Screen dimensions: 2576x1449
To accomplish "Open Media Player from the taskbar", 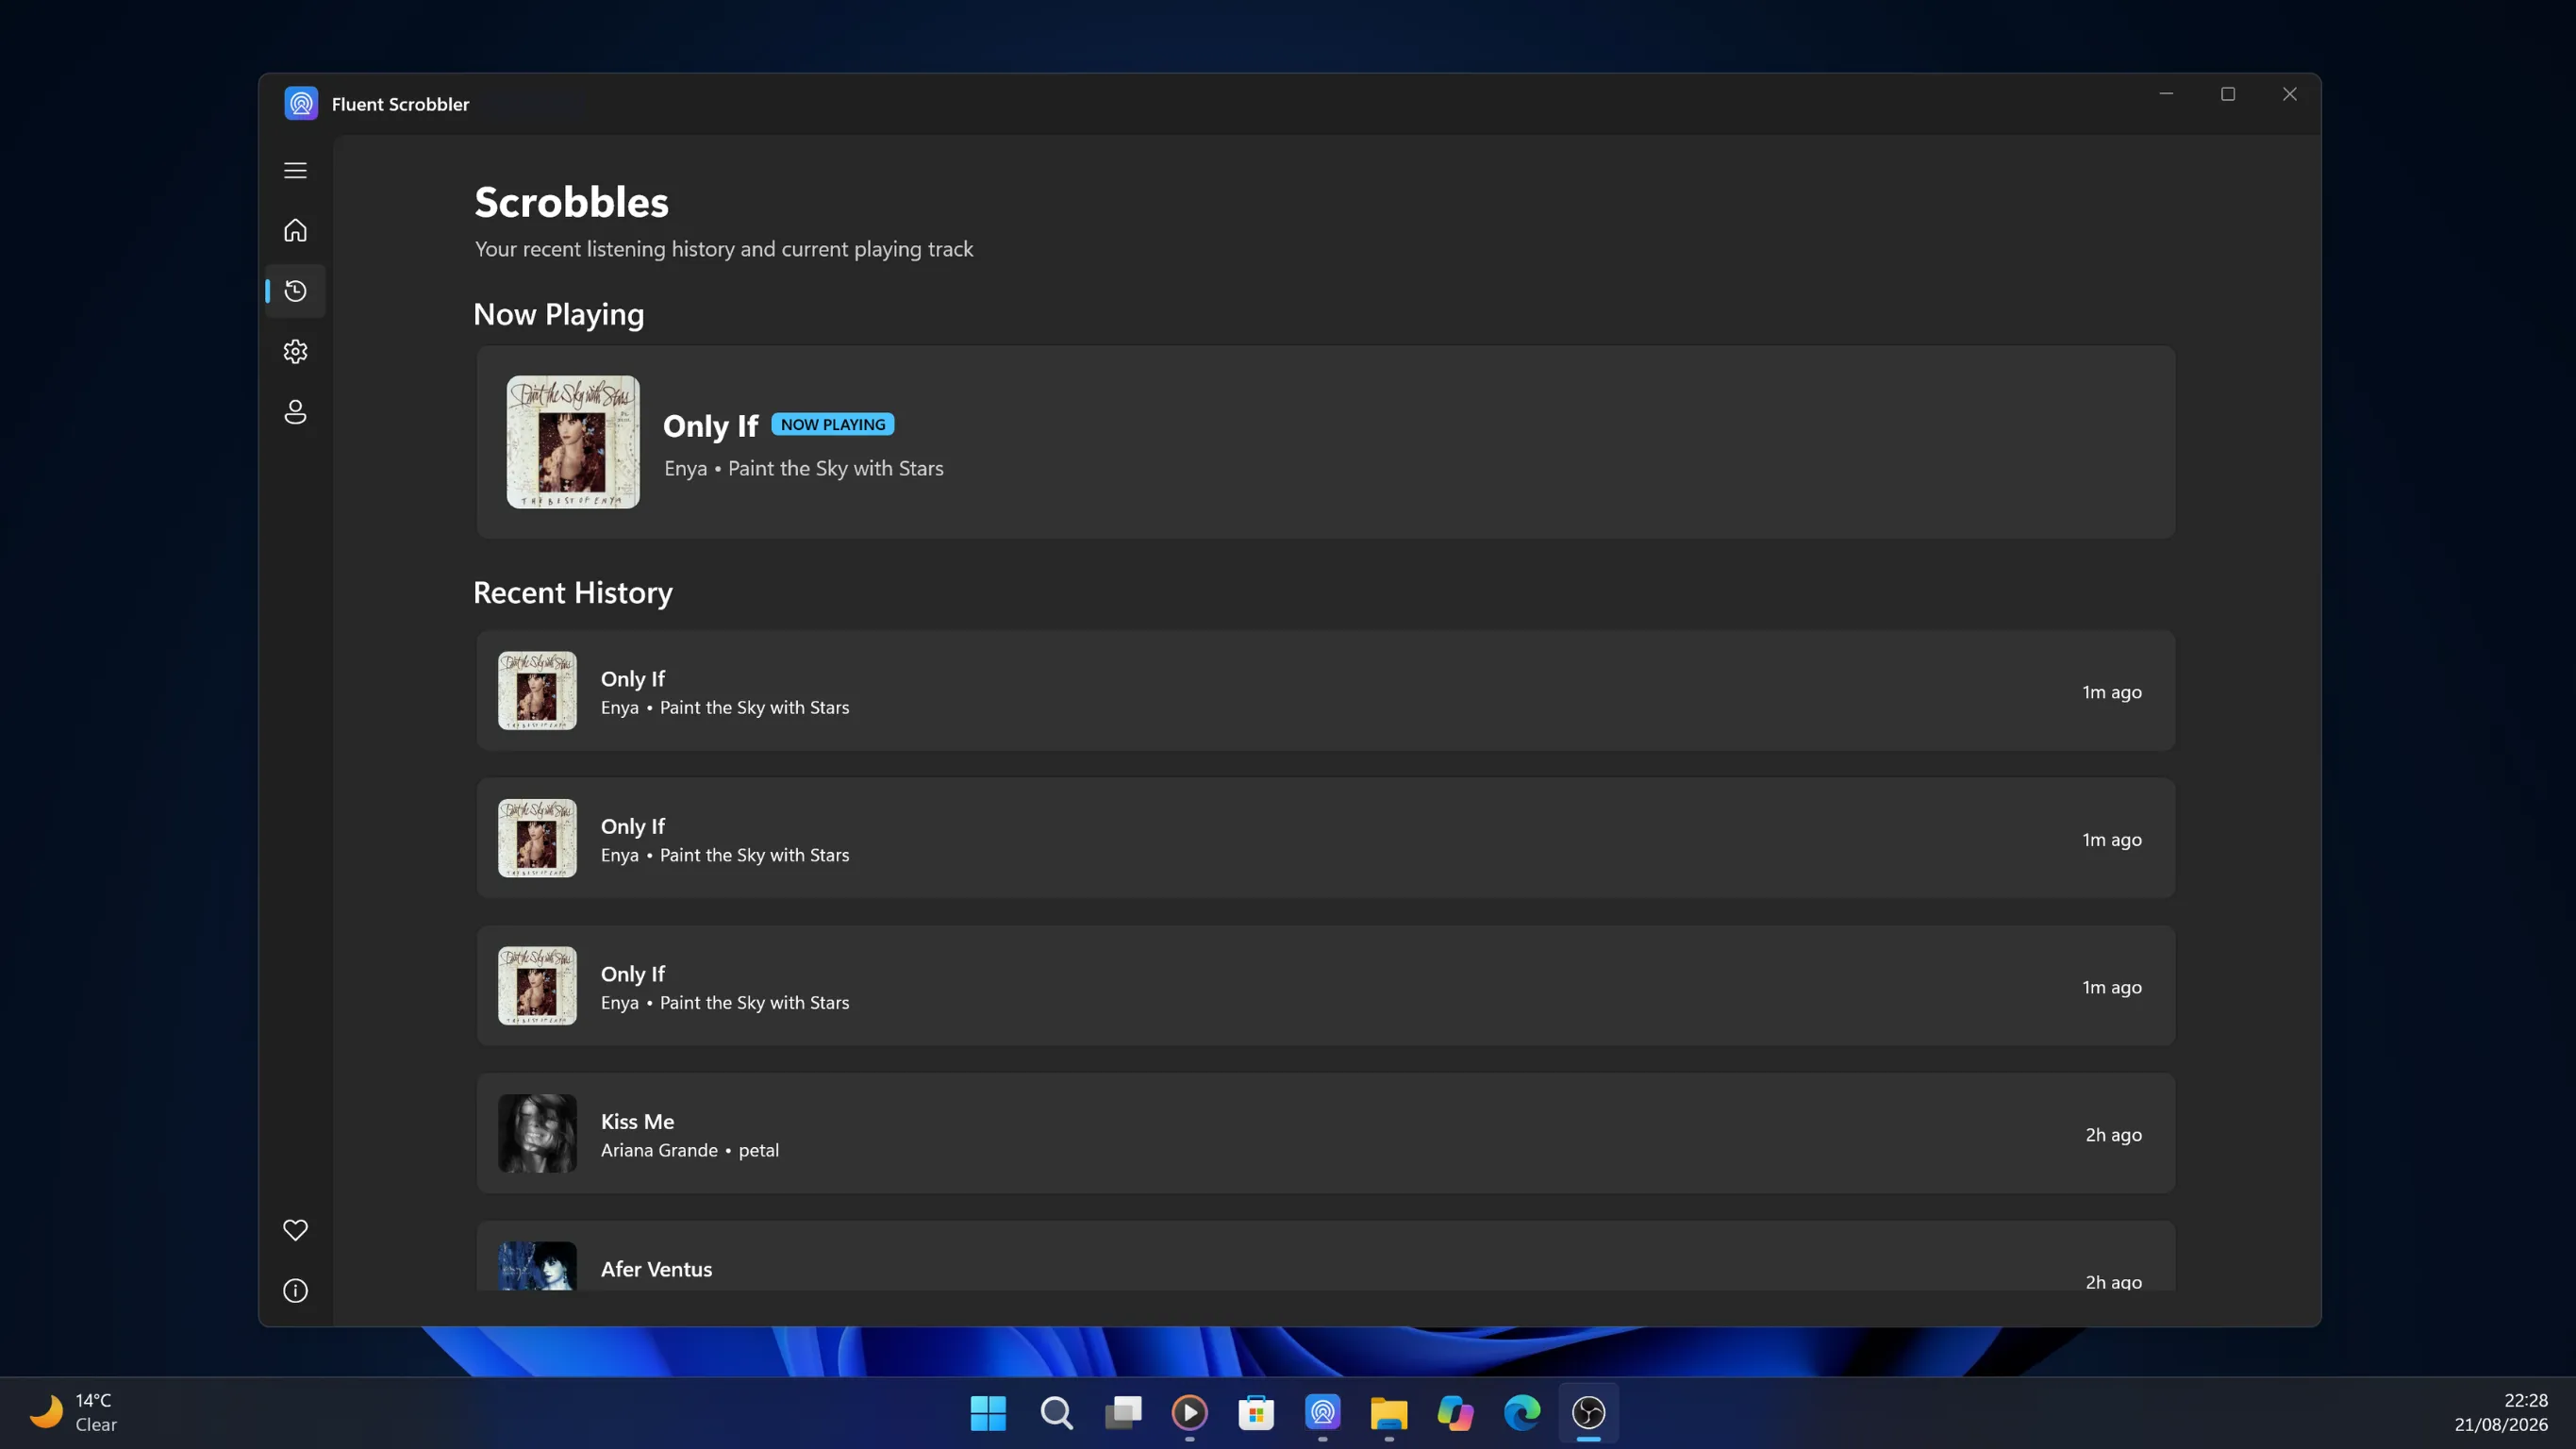I will [1190, 1413].
